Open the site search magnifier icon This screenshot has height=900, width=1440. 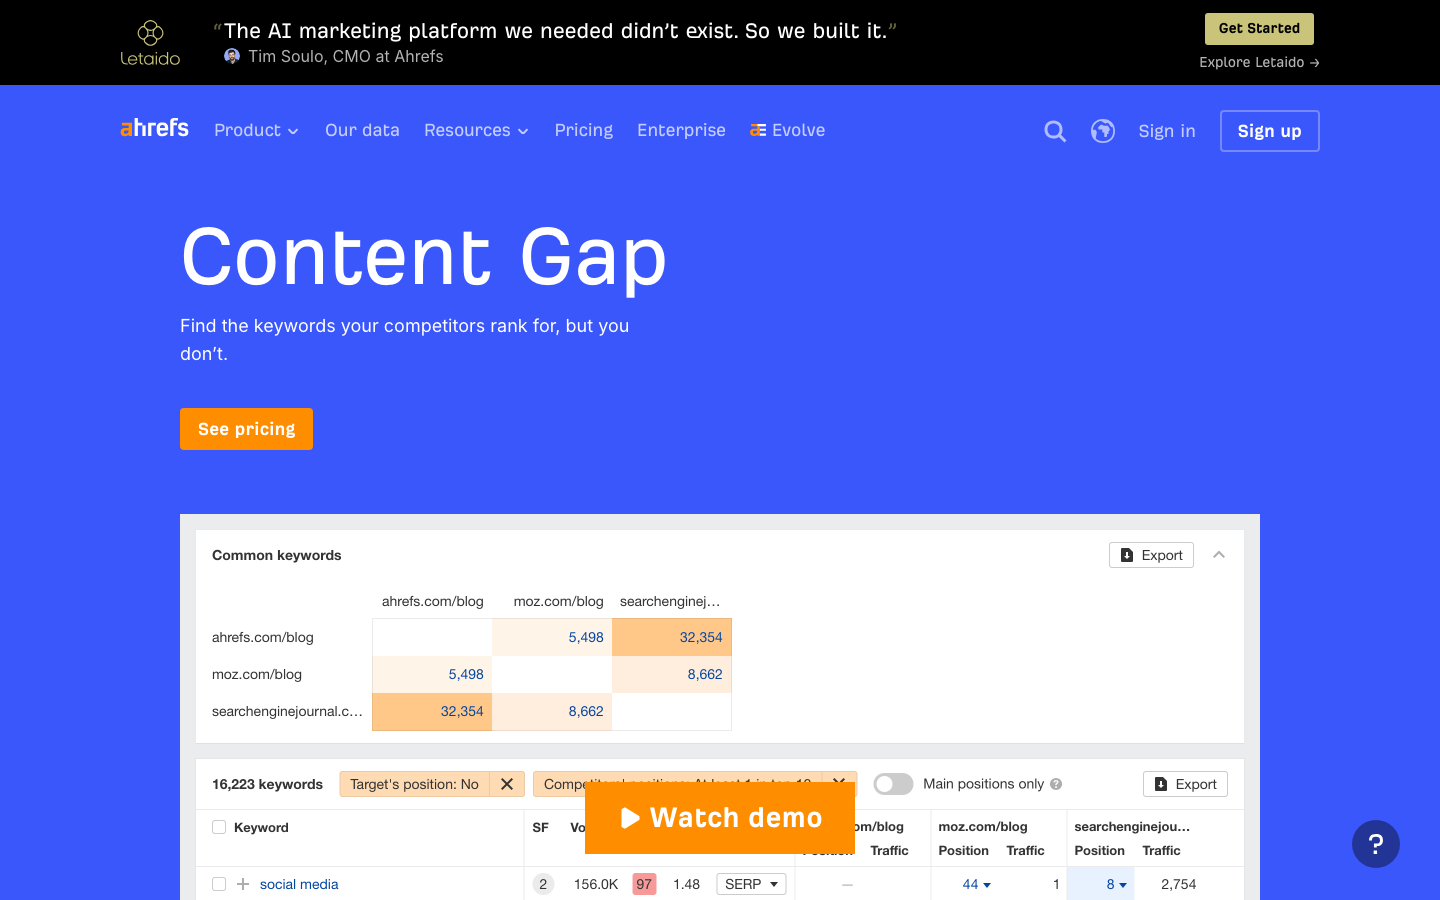click(x=1055, y=131)
